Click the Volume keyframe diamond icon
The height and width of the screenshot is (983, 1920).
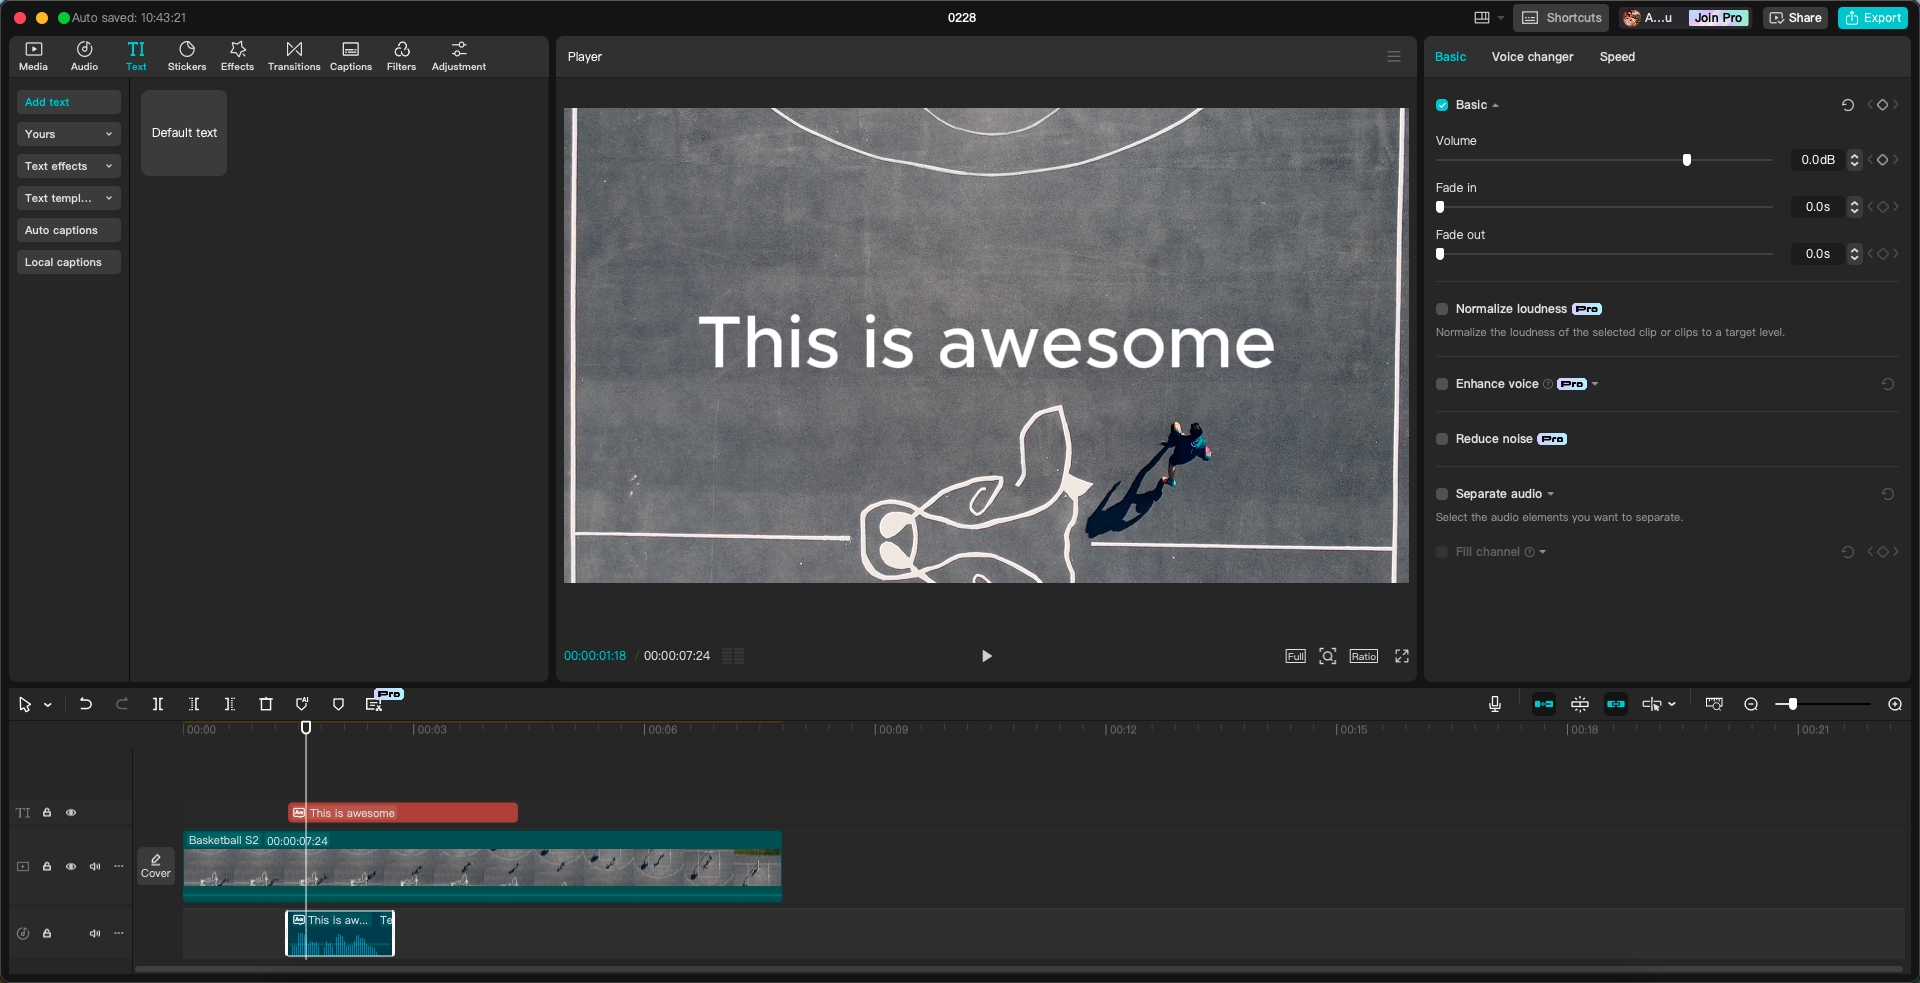pyautogui.click(x=1882, y=160)
